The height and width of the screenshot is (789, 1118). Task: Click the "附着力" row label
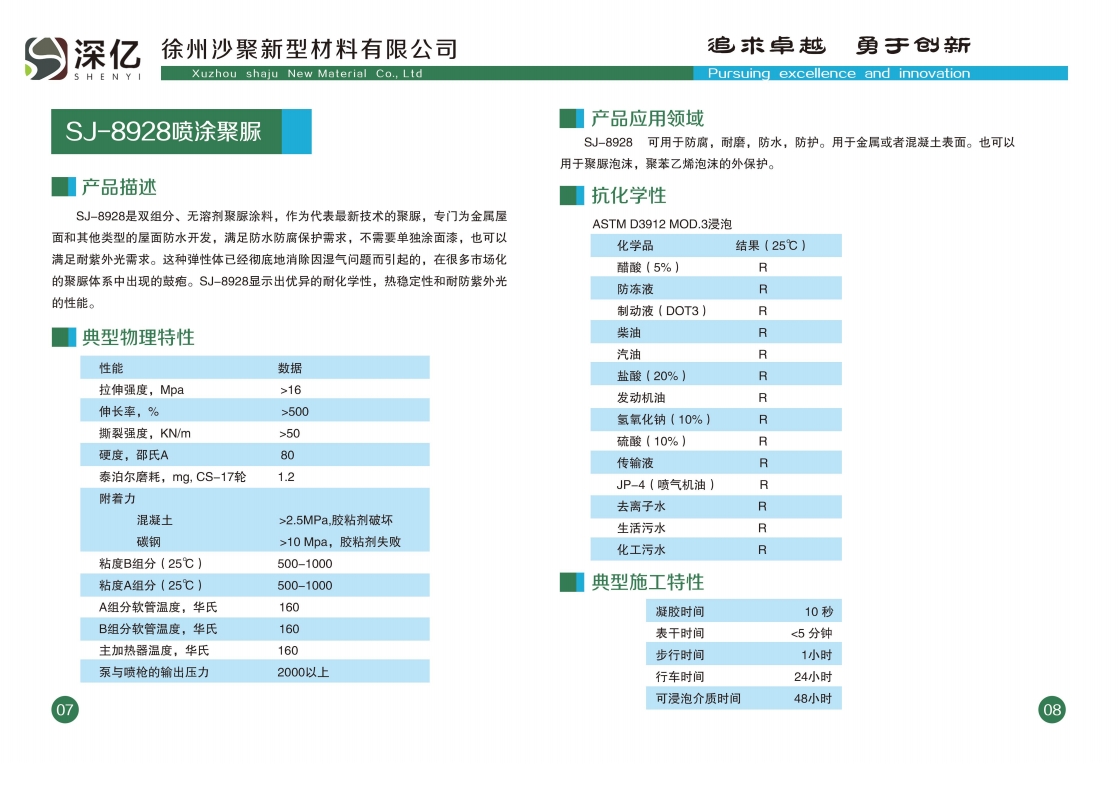click(x=117, y=498)
